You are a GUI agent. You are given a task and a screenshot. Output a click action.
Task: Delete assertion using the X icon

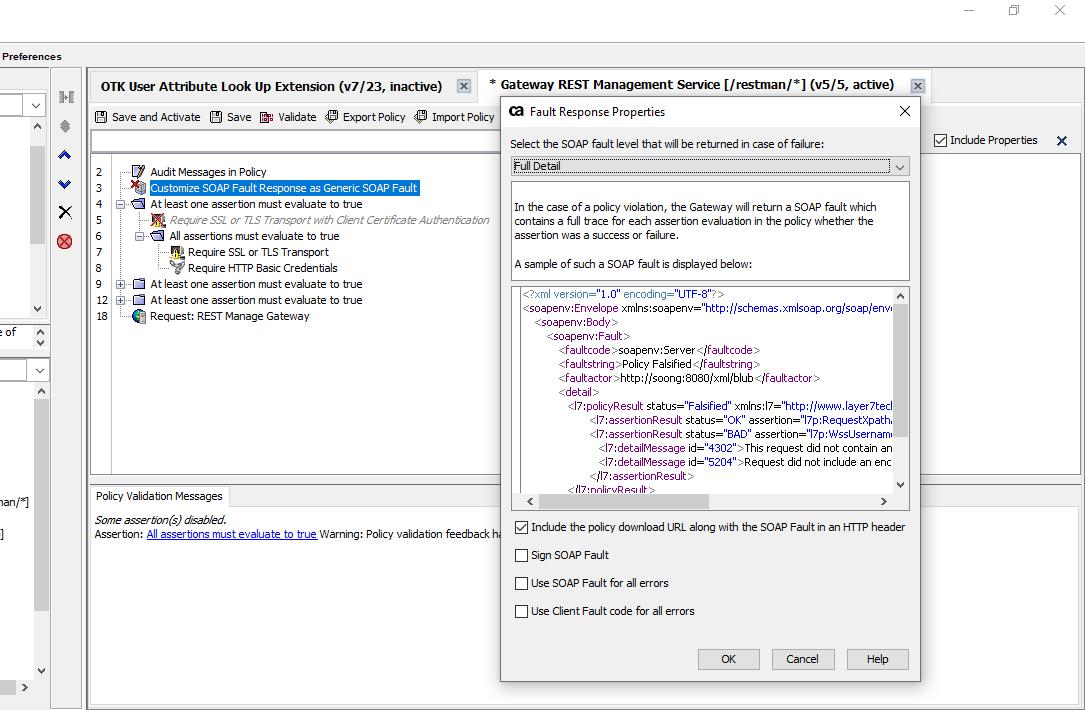pos(64,212)
